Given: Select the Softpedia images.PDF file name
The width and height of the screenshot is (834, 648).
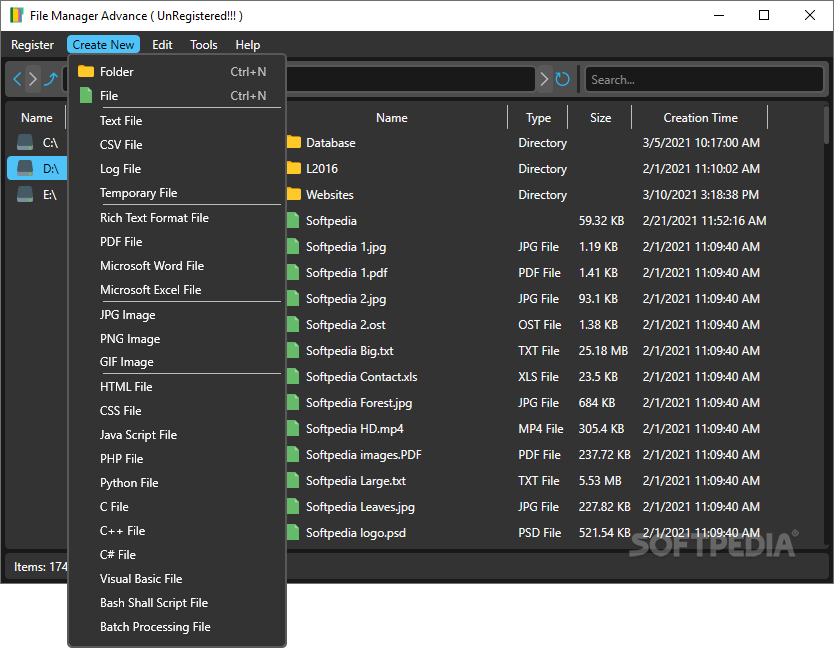Looking at the screenshot, I should pyautogui.click(x=364, y=454).
